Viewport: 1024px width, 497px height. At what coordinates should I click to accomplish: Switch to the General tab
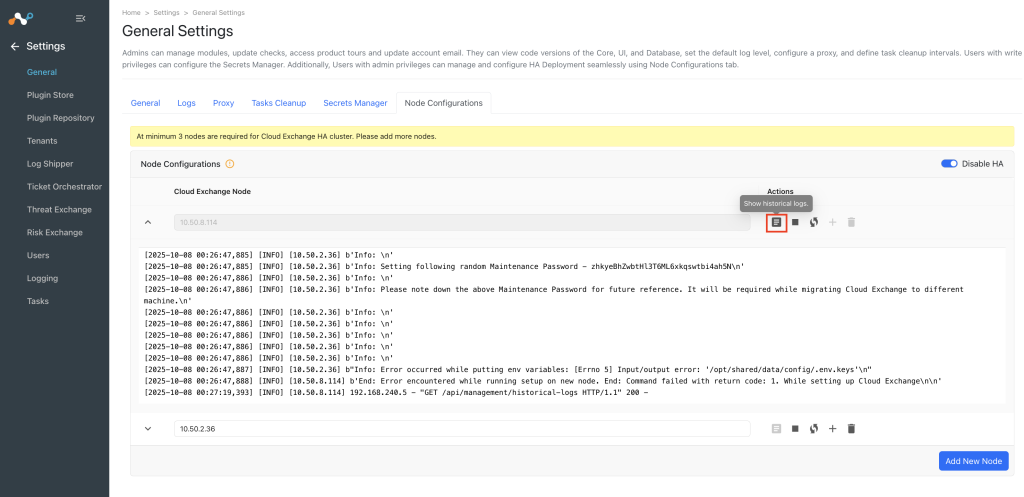coord(146,103)
